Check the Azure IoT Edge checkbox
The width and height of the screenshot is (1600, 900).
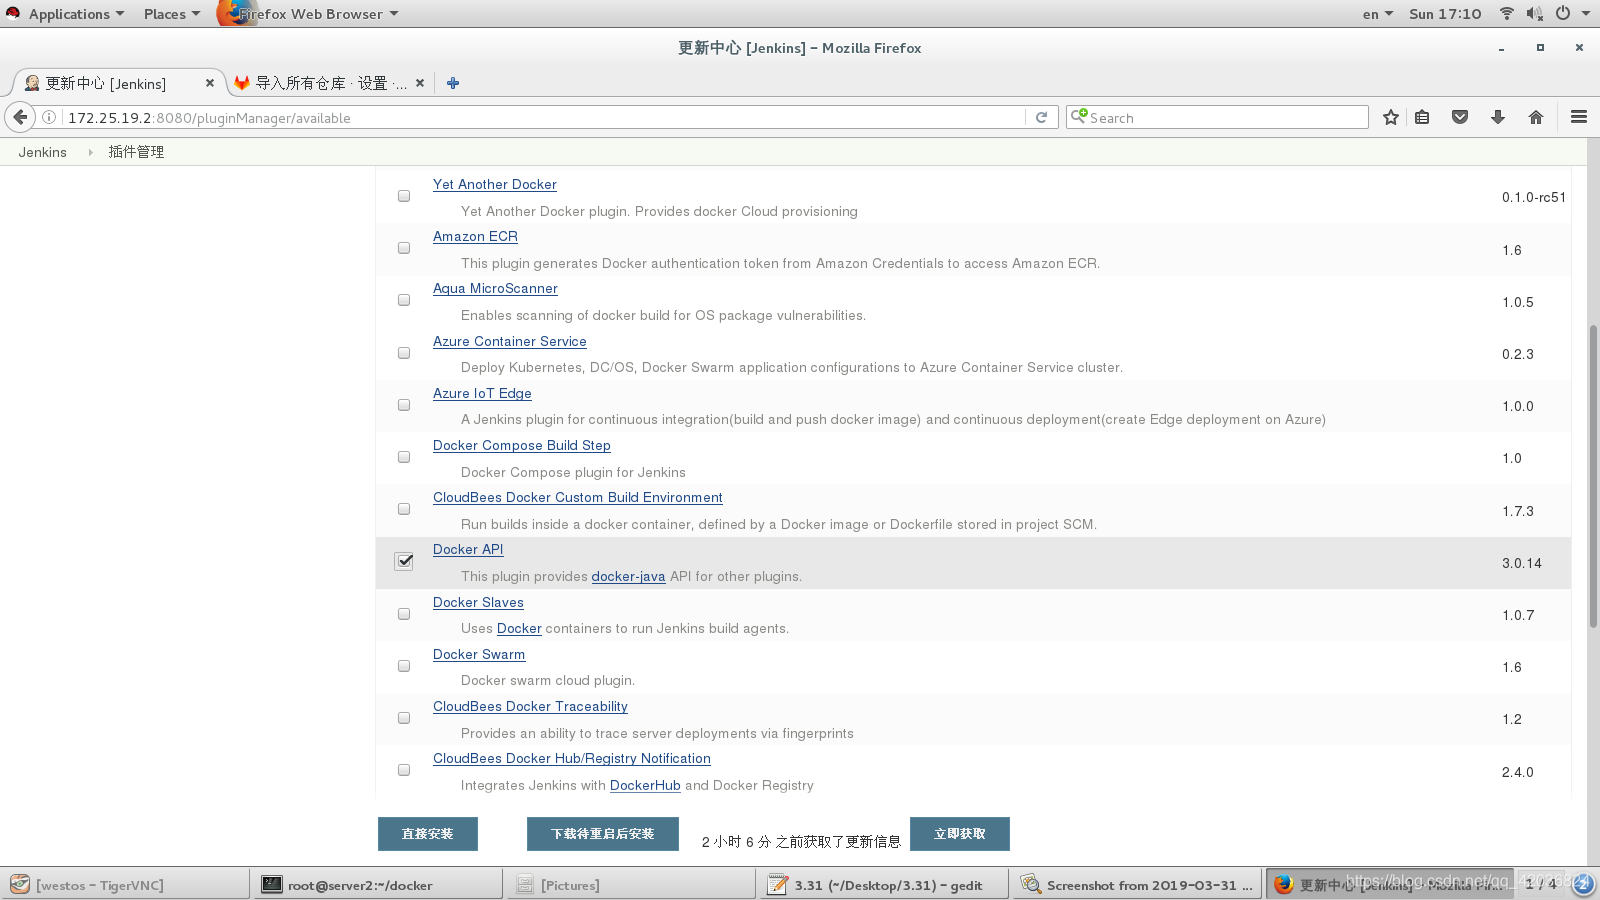(404, 405)
